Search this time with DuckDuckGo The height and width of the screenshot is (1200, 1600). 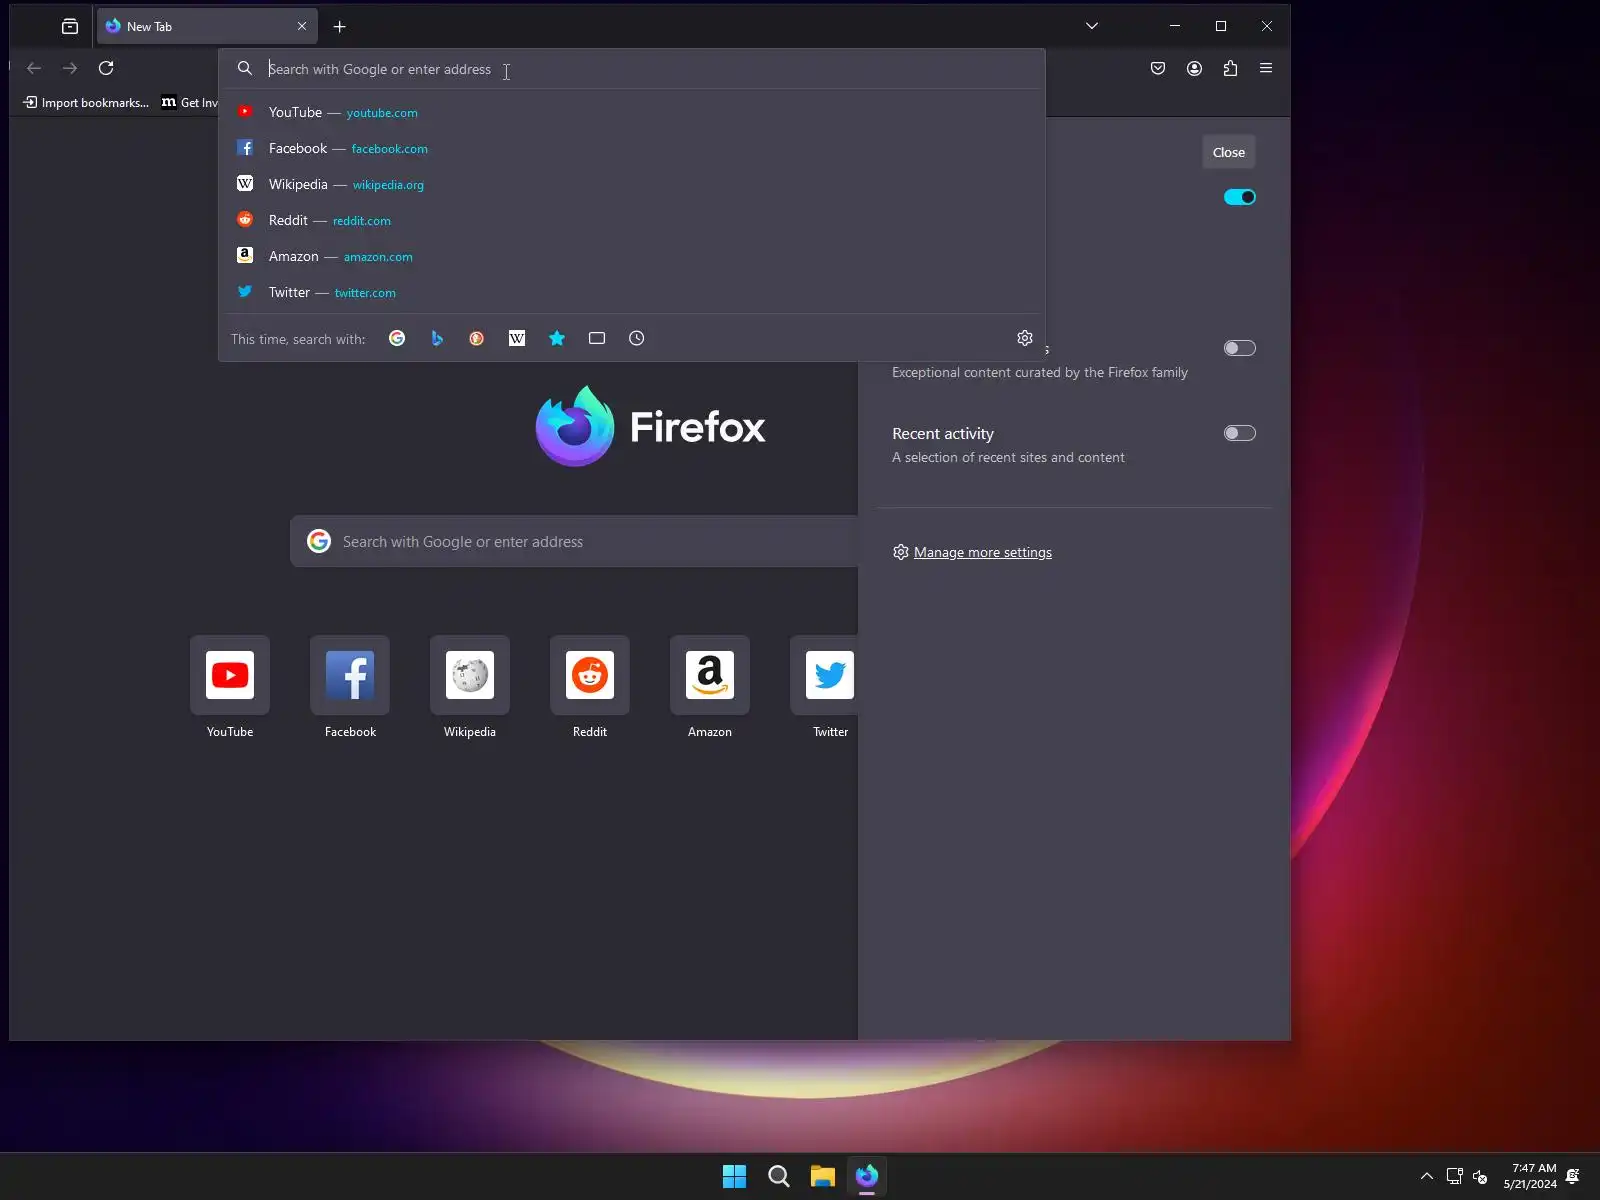point(477,338)
